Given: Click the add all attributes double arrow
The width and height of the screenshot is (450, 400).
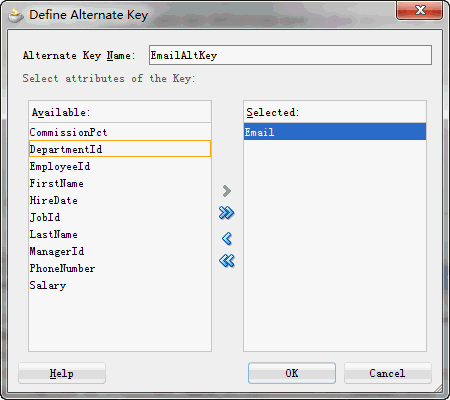Looking at the screenshot, I should pyautogui.click(x=227, y=213).
